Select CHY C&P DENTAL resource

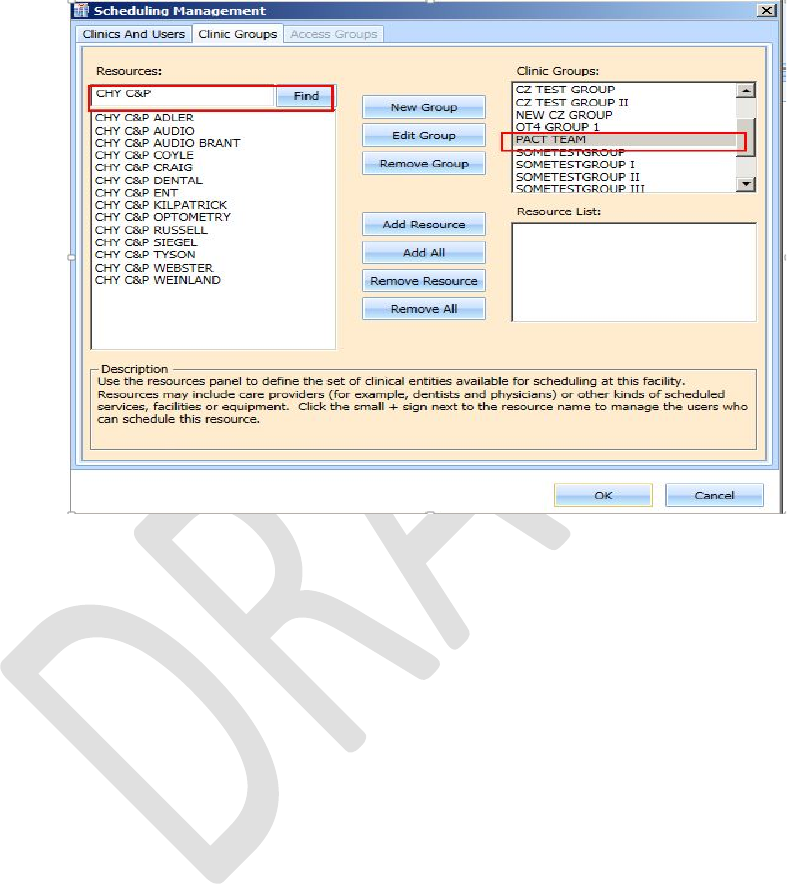(149, 180)
